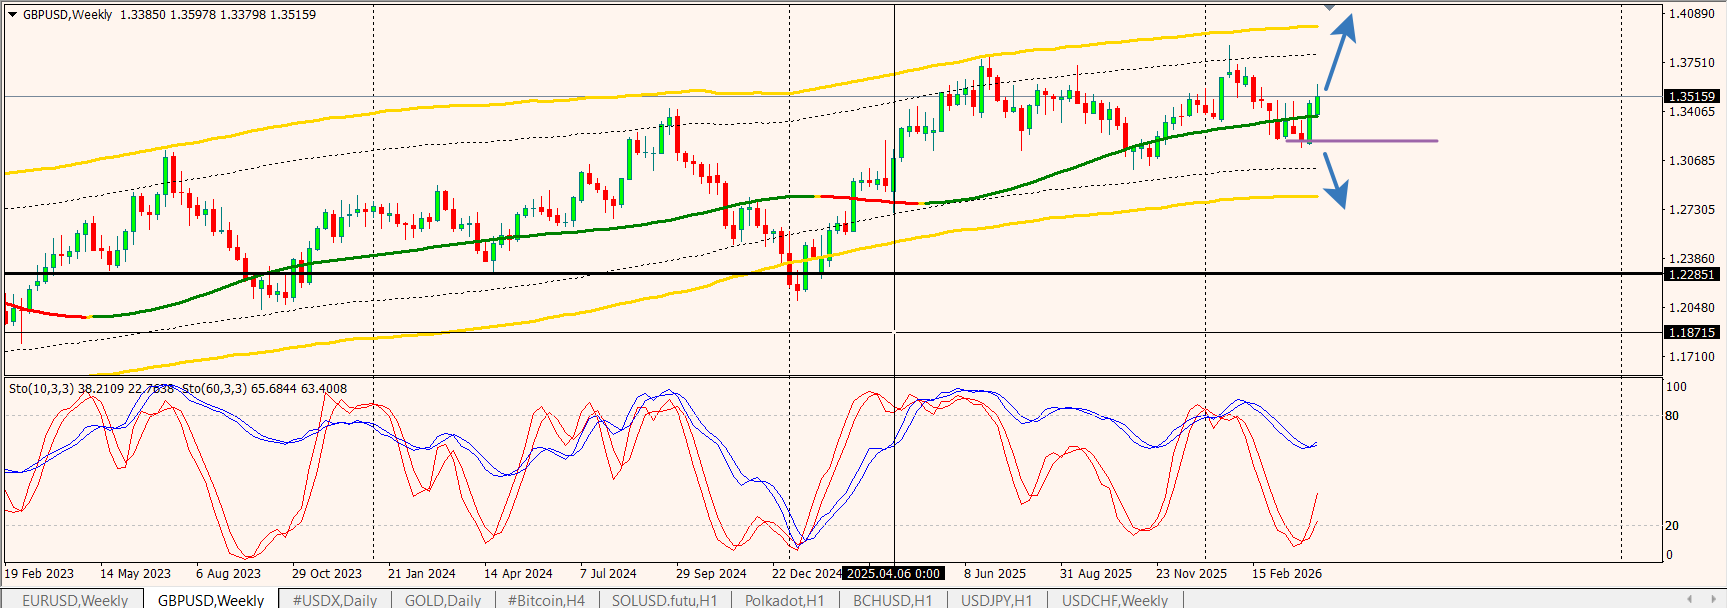Click the 1.17100 price scale value
1727x608 pixels.
pos(1692,357)
